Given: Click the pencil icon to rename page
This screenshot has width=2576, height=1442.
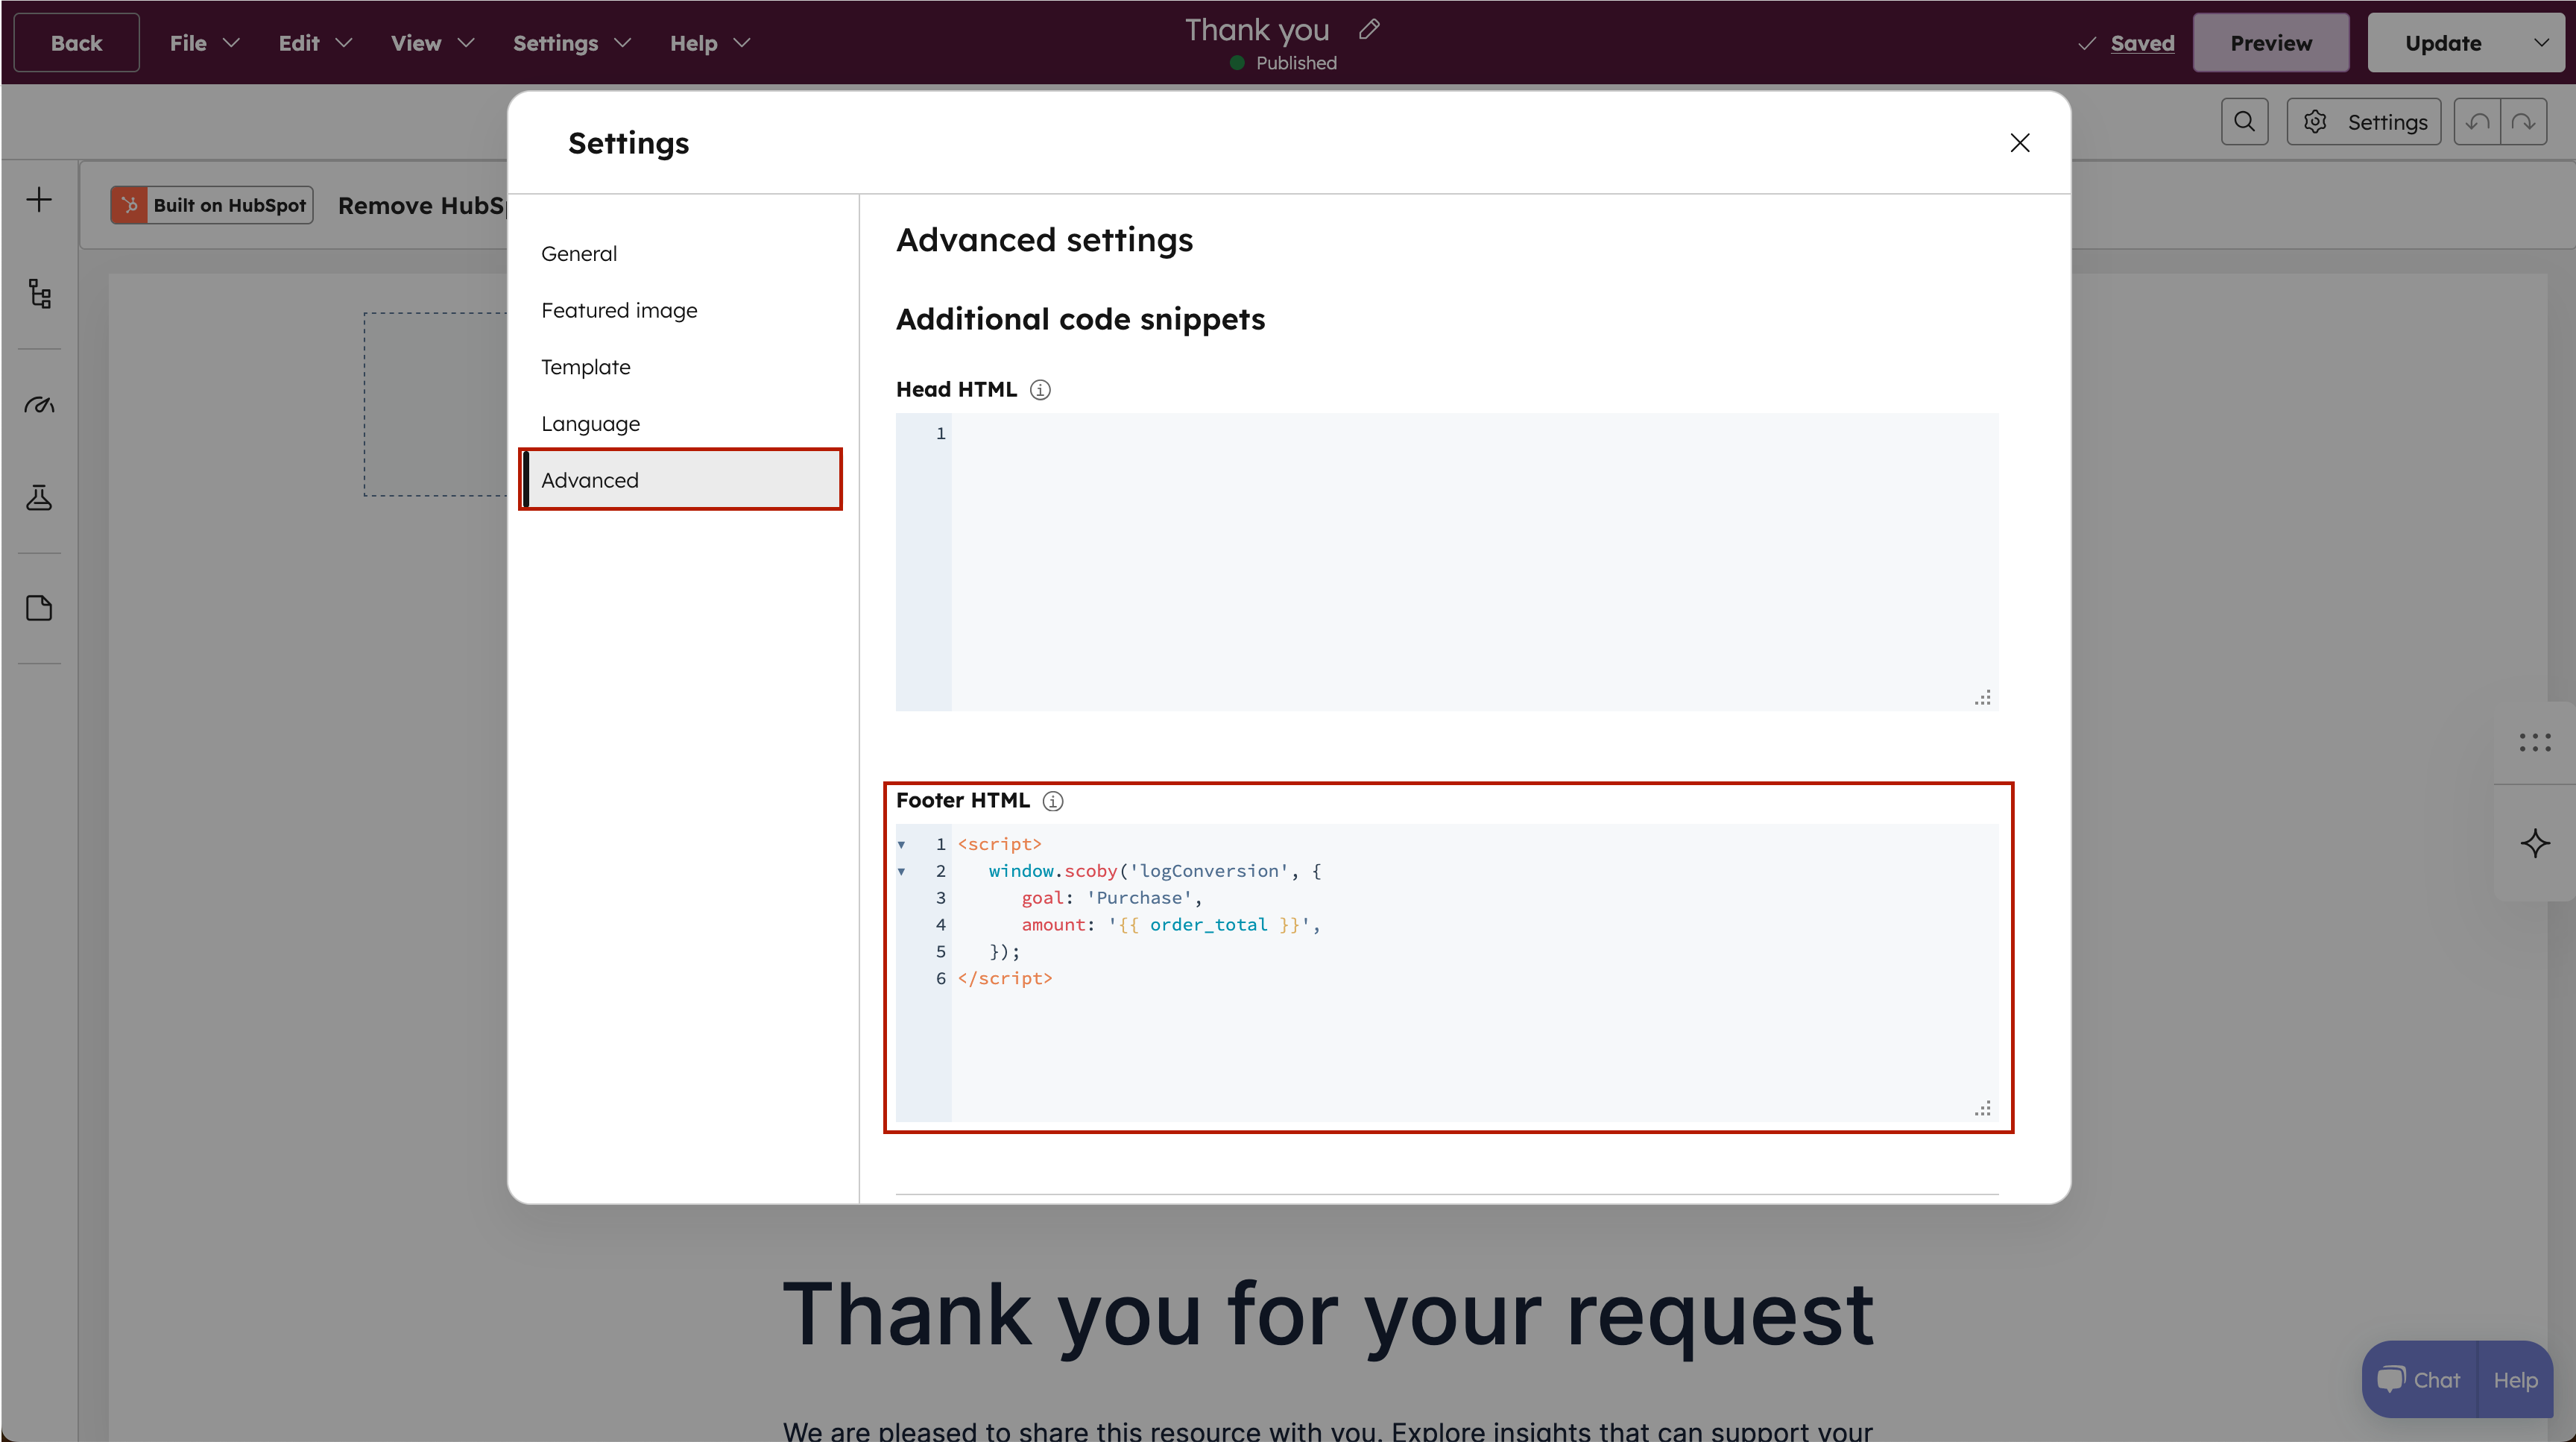Looking at the screenshot, I should click(1369, 29).
